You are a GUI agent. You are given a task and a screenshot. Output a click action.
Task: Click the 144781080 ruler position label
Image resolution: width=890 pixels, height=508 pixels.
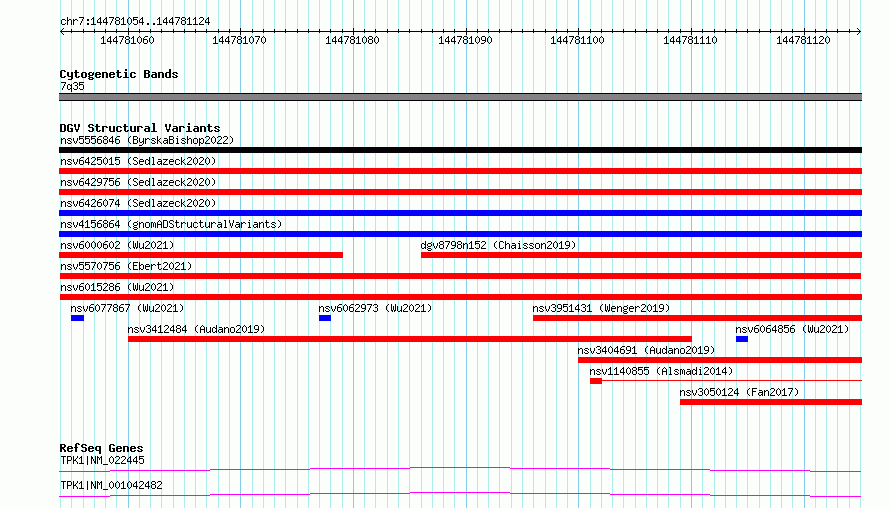[x=352, y=40]
